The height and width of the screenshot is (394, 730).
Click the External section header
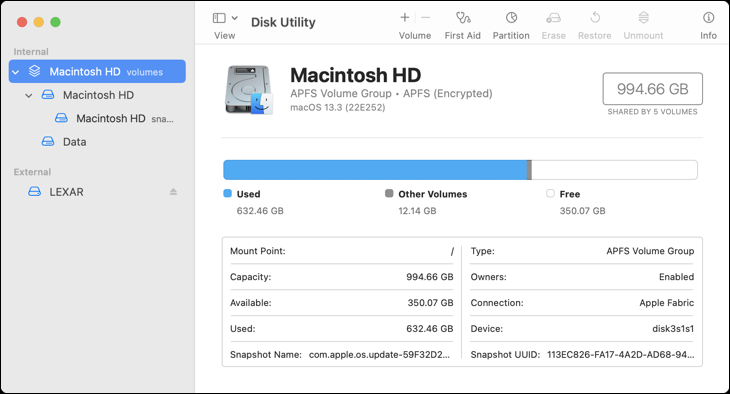click(x=32, y=172)
